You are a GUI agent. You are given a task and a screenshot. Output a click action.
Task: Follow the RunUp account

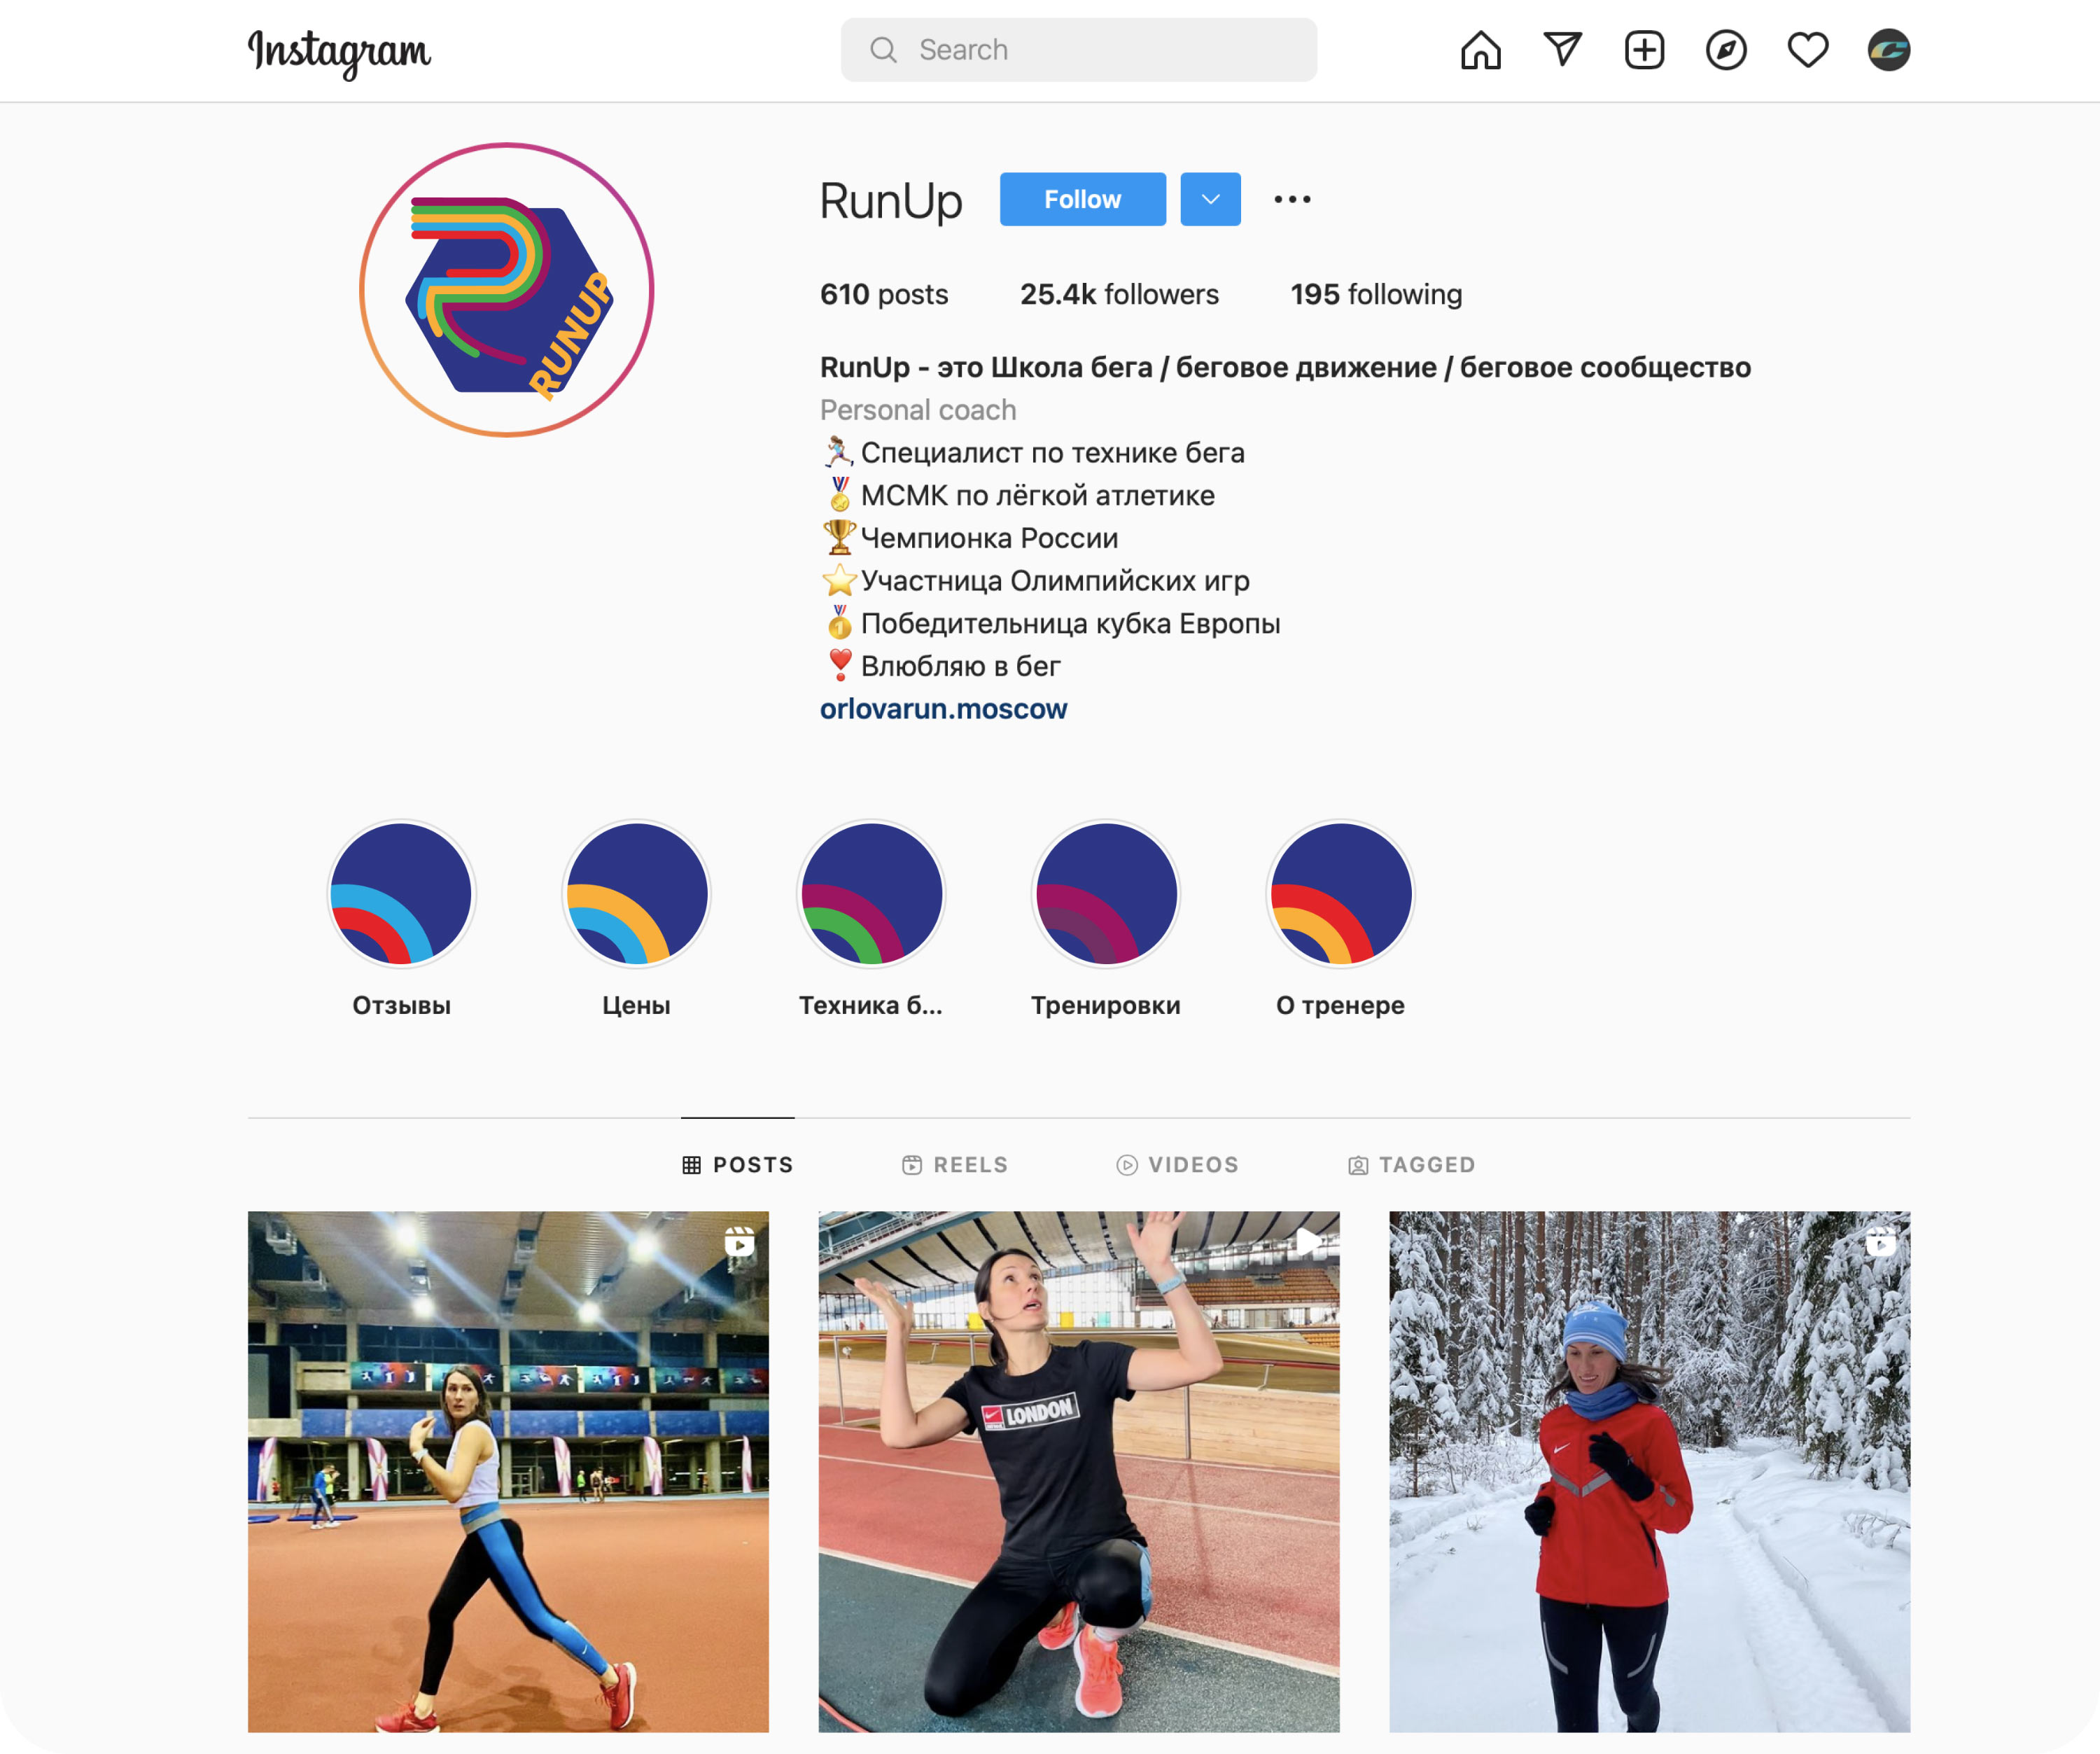1082,199
